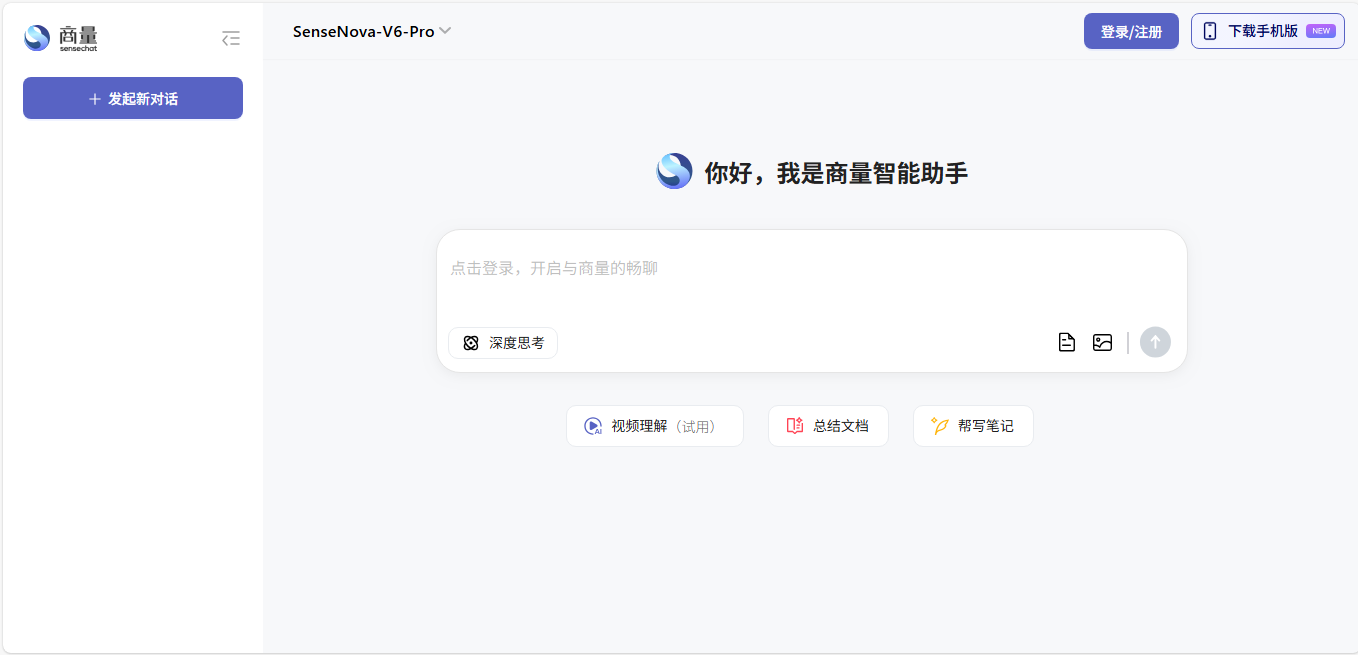Click the 登录/注册 login button
1358x655 pixels.
[1131, 31]
